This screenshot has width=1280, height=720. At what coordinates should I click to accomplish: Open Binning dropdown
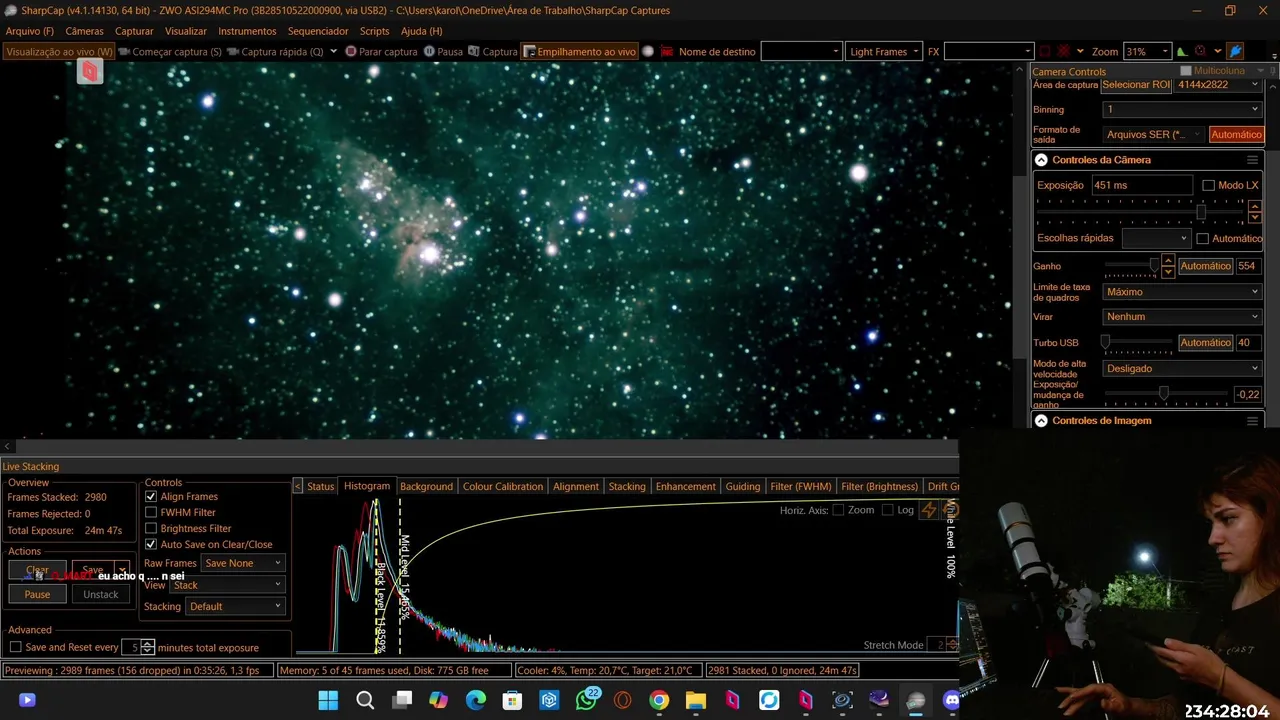click(x=1183, y=109)
